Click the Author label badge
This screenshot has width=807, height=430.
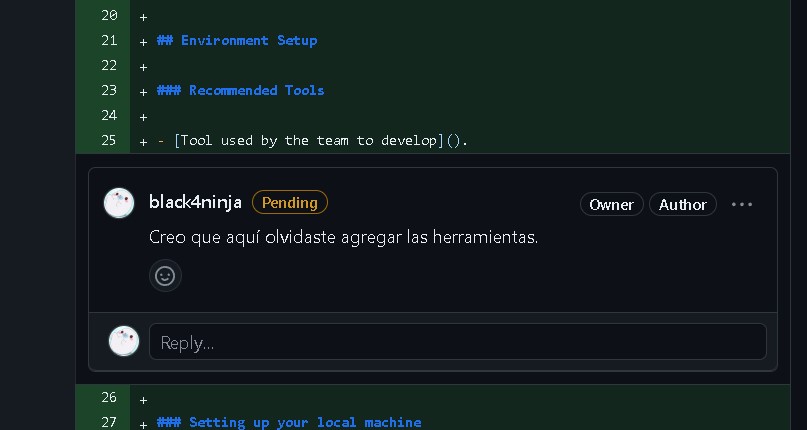pos(683,204)
